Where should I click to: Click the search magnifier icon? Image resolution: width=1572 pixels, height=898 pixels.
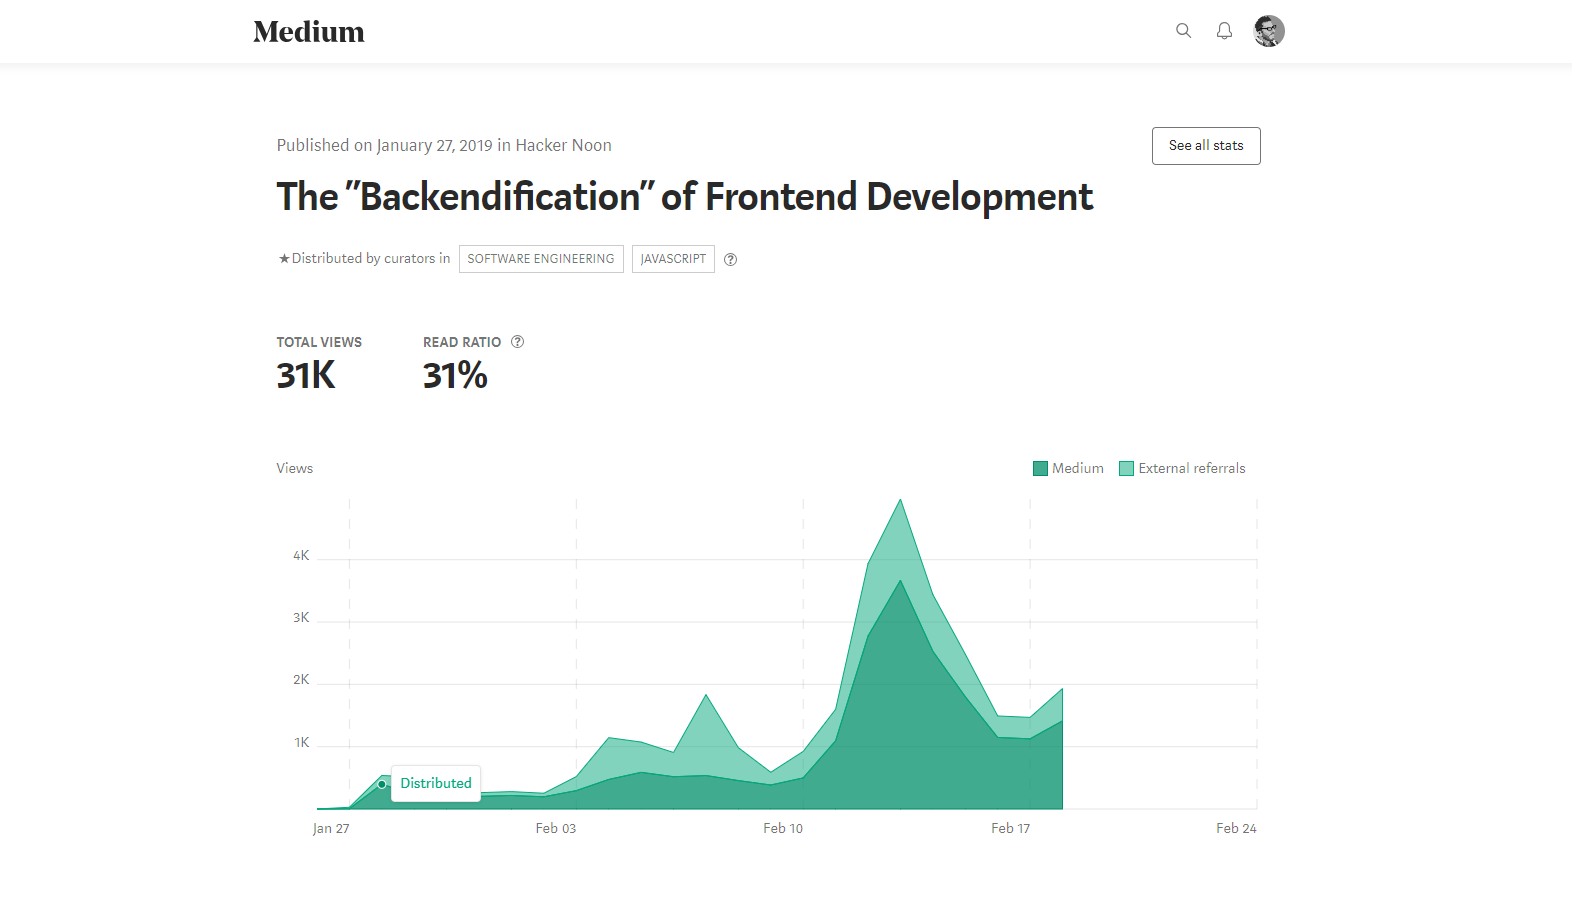coord(1183,31)
